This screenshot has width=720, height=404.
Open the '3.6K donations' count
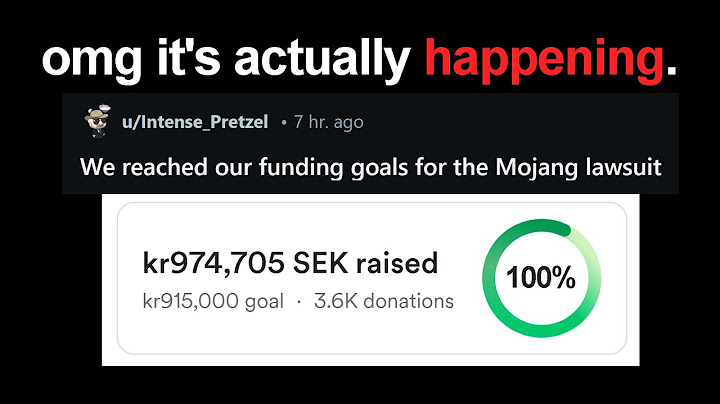click(x=384, y=301)
